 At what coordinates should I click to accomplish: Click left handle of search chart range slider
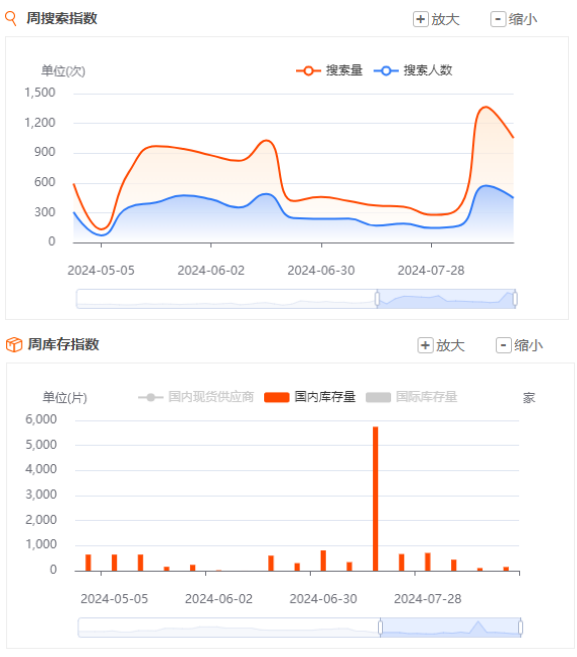pyautogui.click(x=377, y=299)
